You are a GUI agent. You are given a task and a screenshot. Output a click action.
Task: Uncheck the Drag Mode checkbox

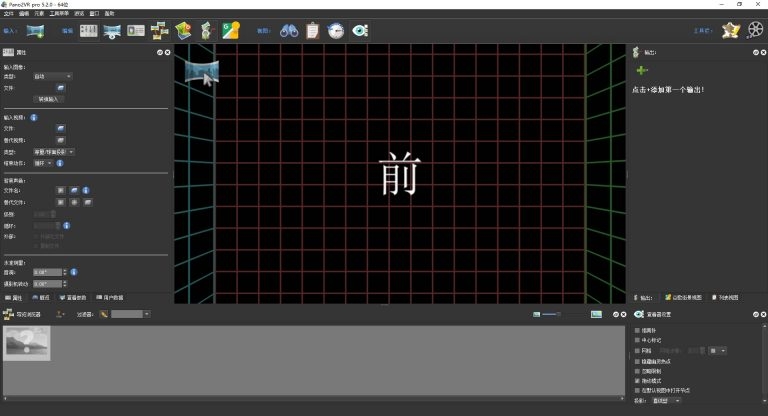(637, 381)
